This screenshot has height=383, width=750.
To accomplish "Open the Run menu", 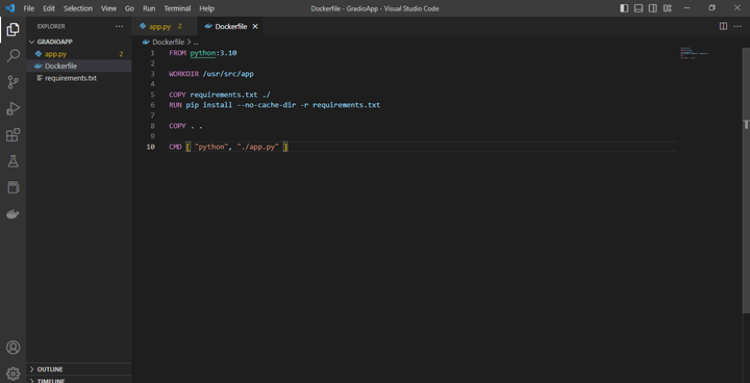I will 149,9.
